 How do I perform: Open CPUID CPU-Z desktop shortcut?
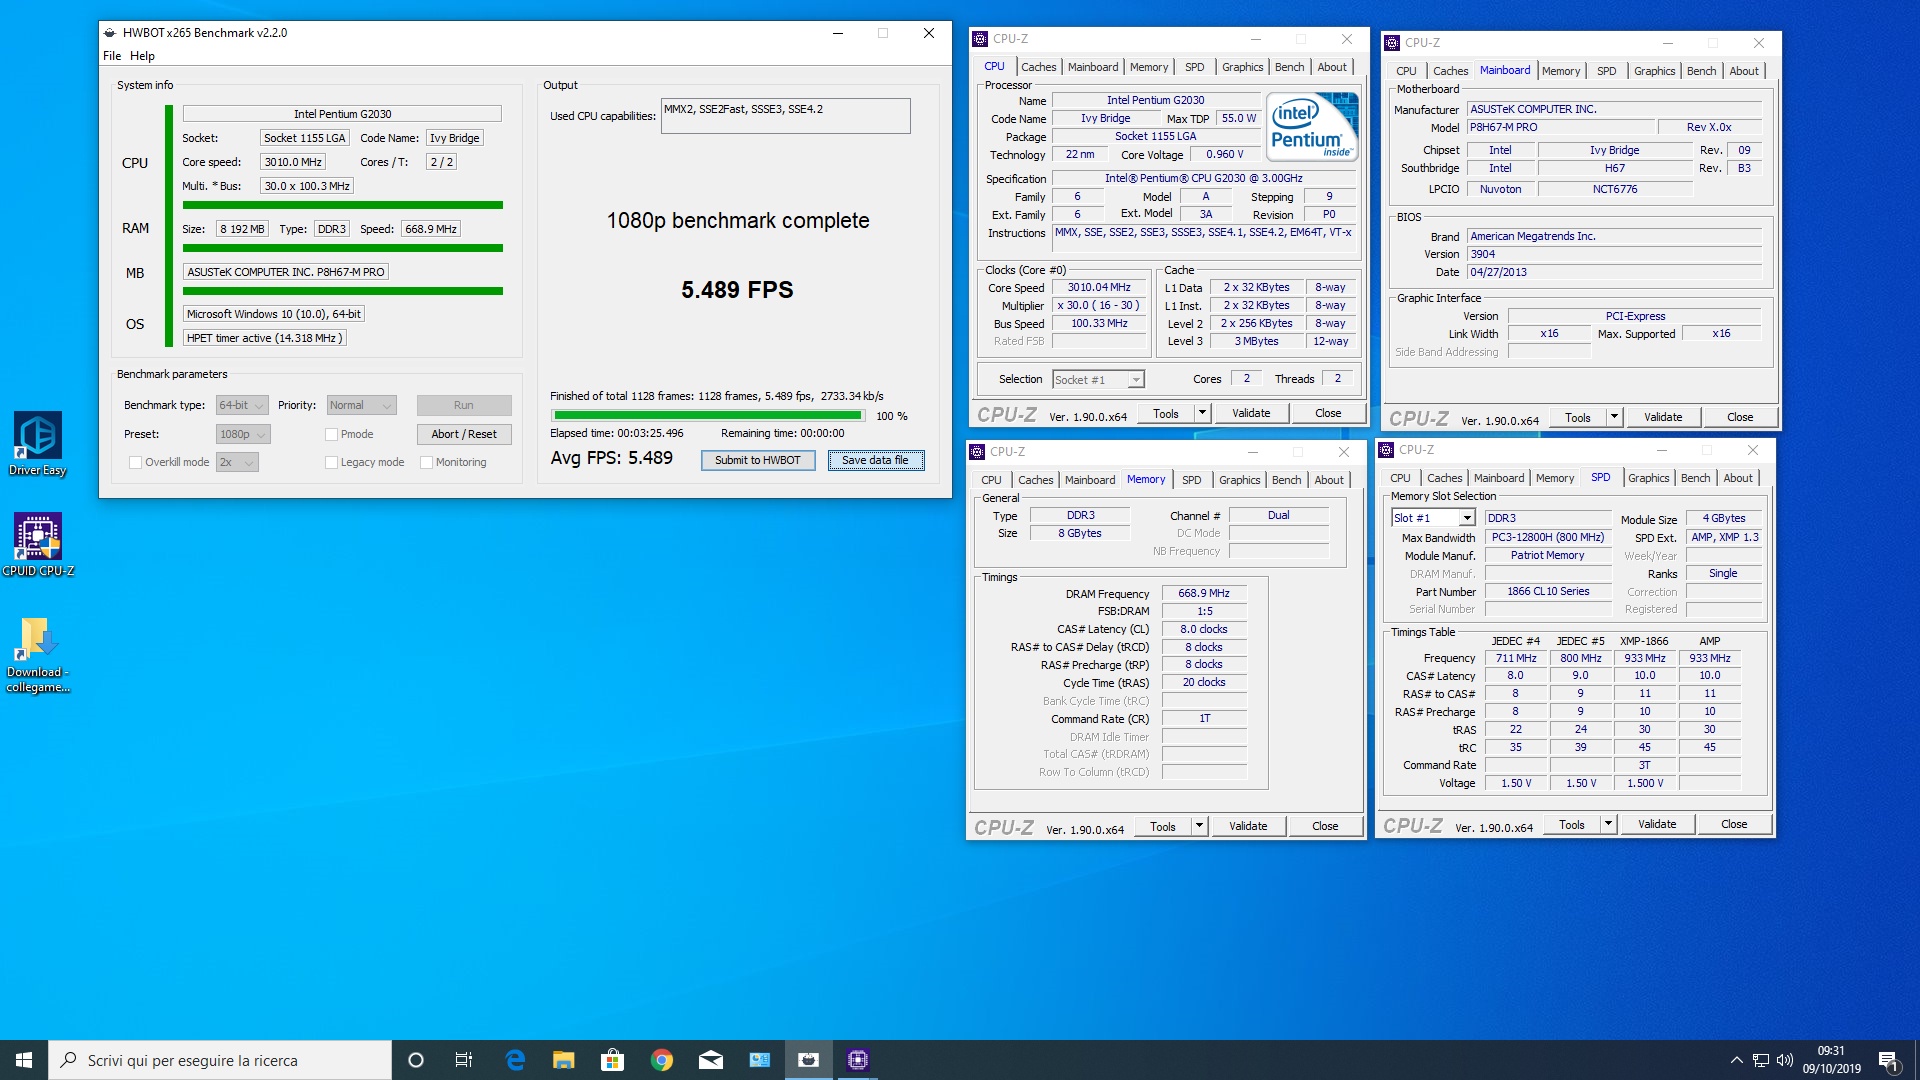pyautogui.click(x=38, y=545)
